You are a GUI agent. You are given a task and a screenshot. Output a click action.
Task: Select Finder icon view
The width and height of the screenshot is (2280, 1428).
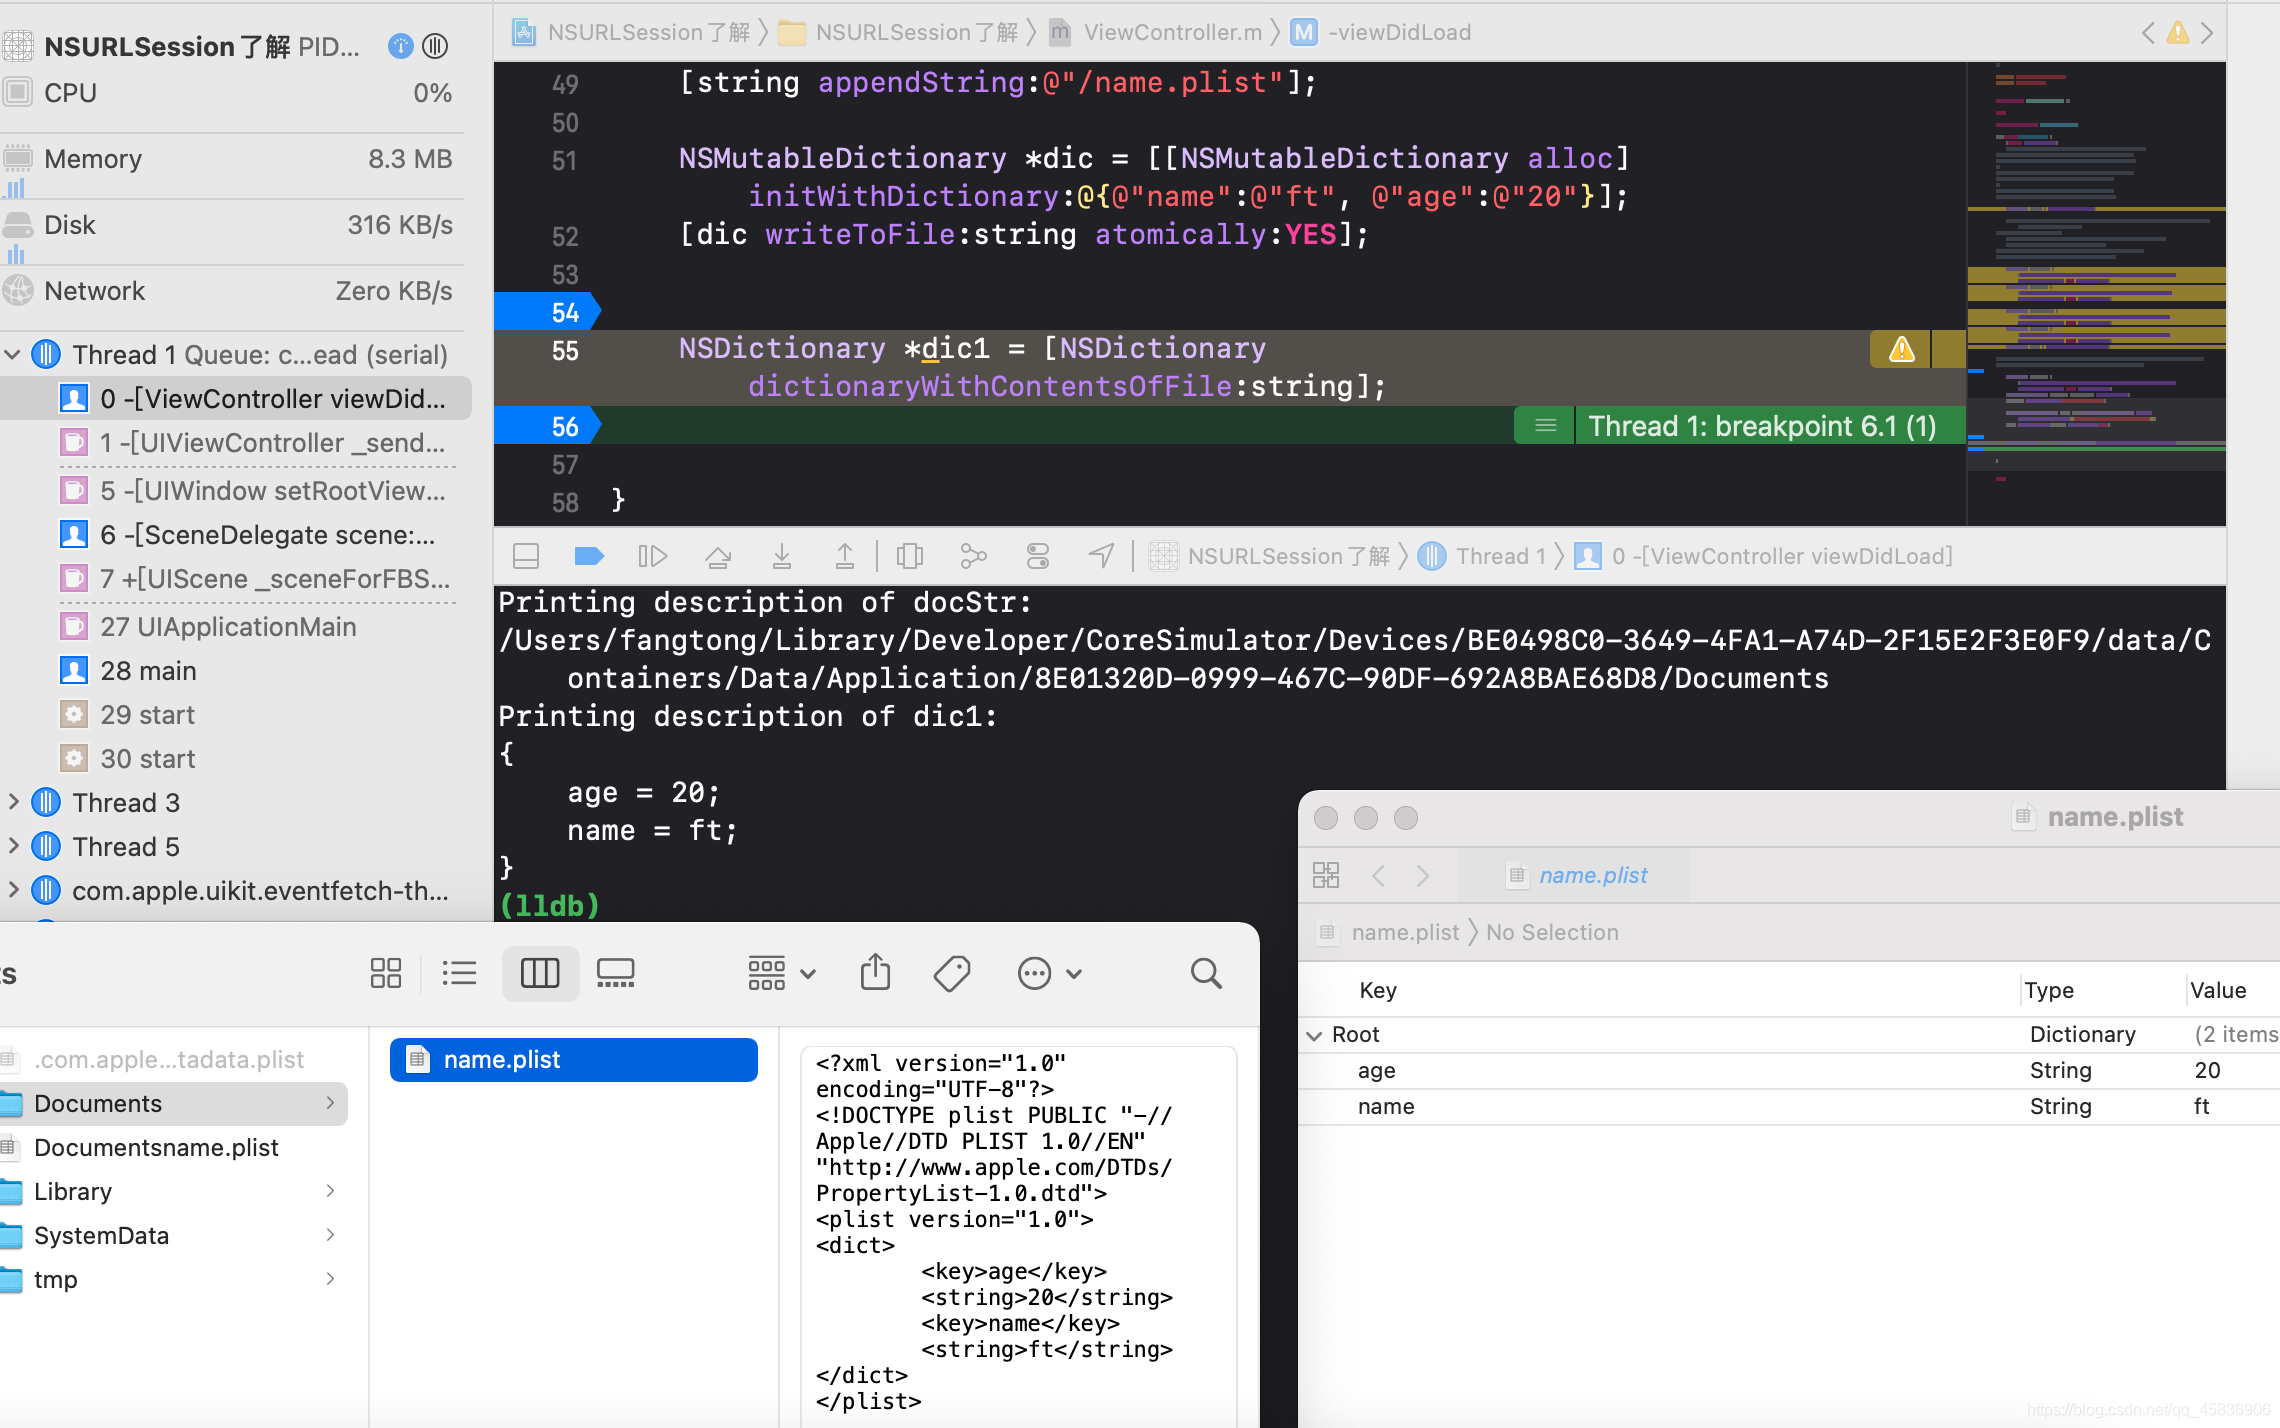click(x=386, y=973)
